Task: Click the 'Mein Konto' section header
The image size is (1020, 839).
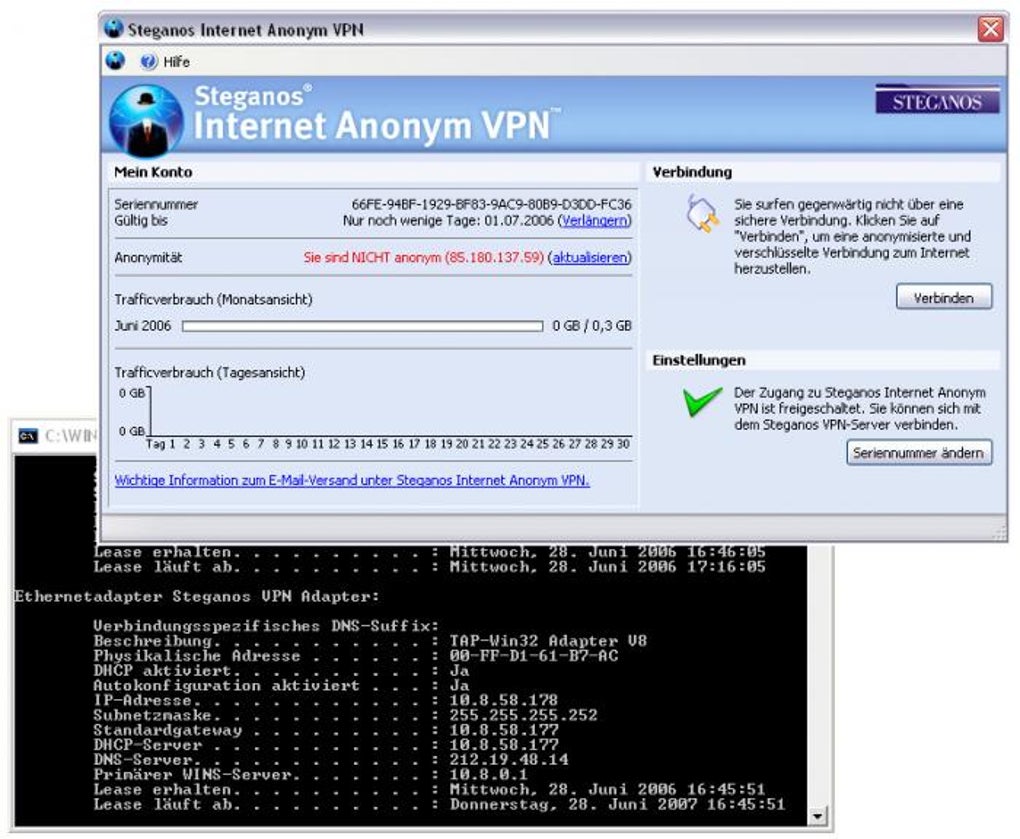Action: (x=153, y=172)
